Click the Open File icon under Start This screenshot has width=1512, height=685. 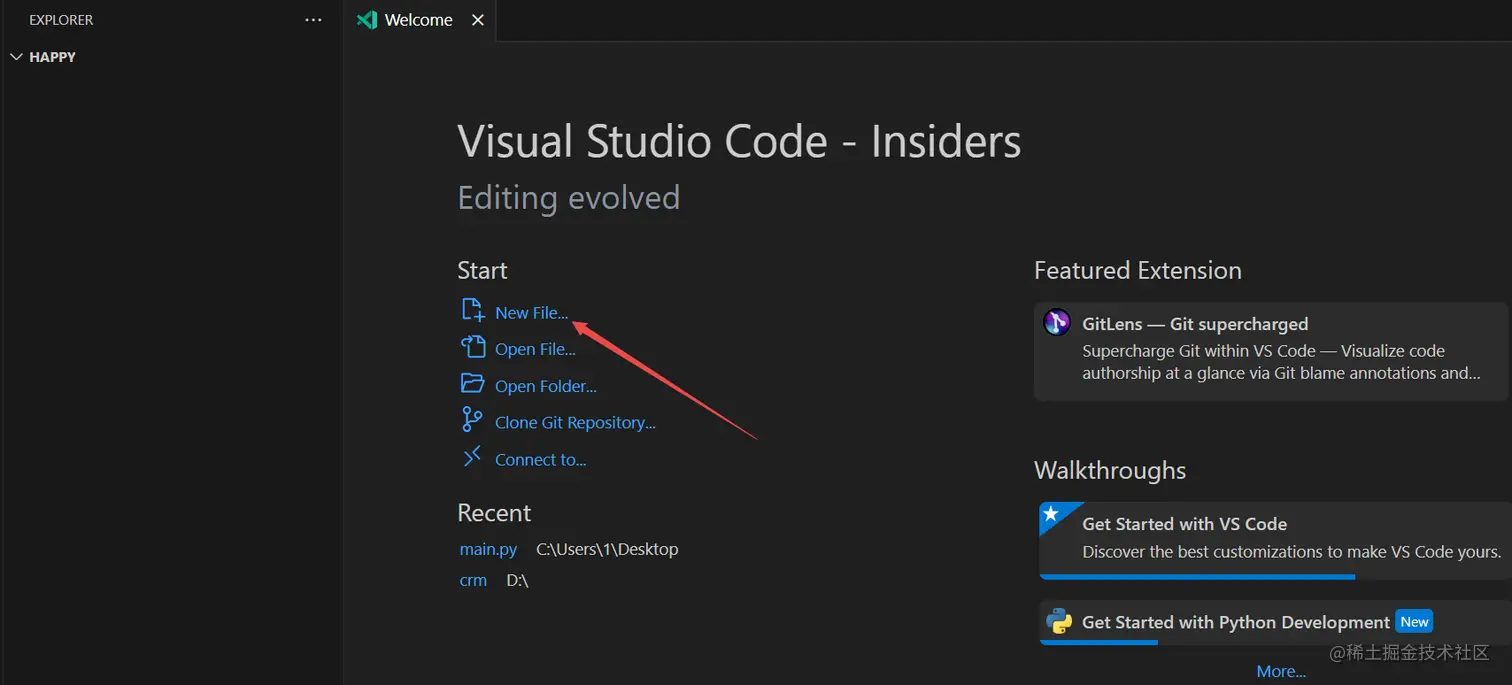pyautogui.click(x=472, y=347)
